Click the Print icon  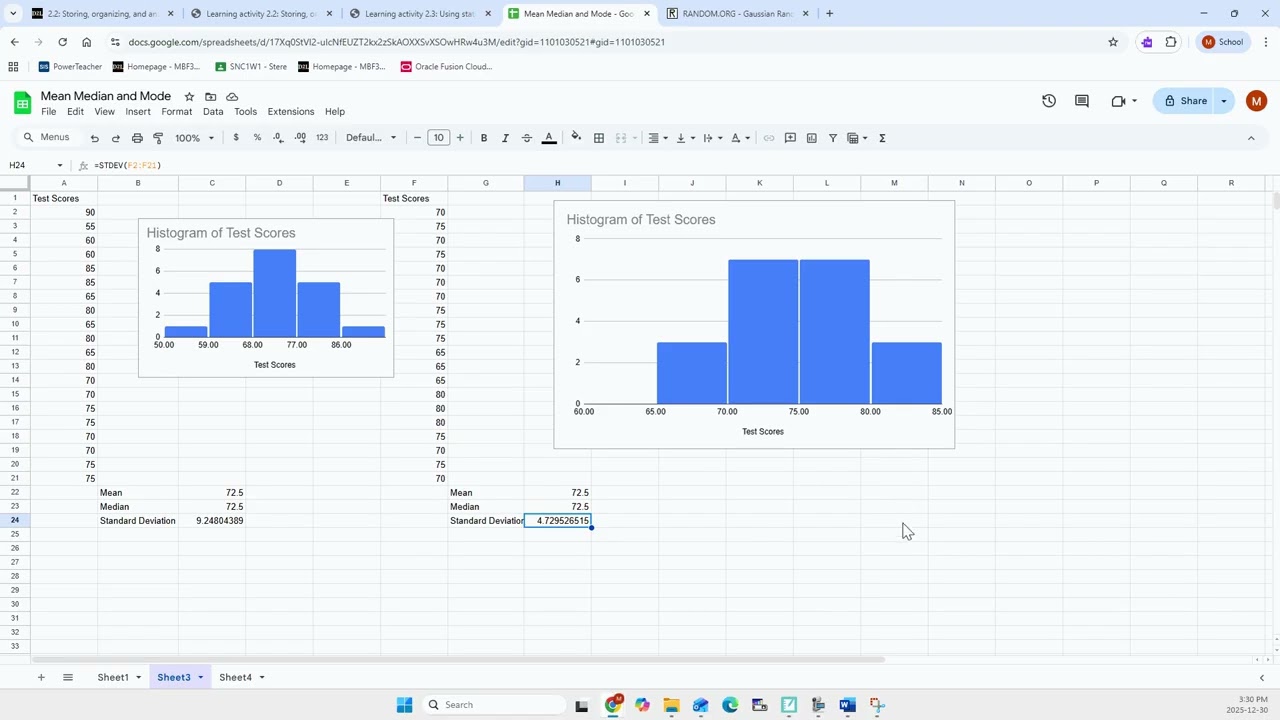pyautogui.click(x=137, y=138)
